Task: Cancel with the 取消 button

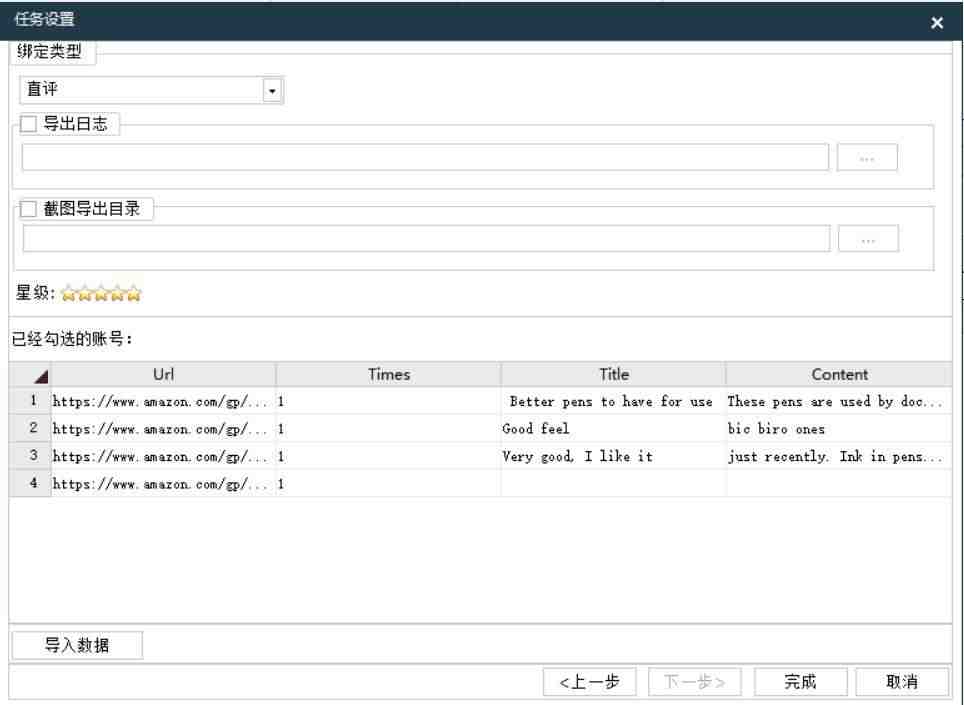Action: (x=902, y=682)
